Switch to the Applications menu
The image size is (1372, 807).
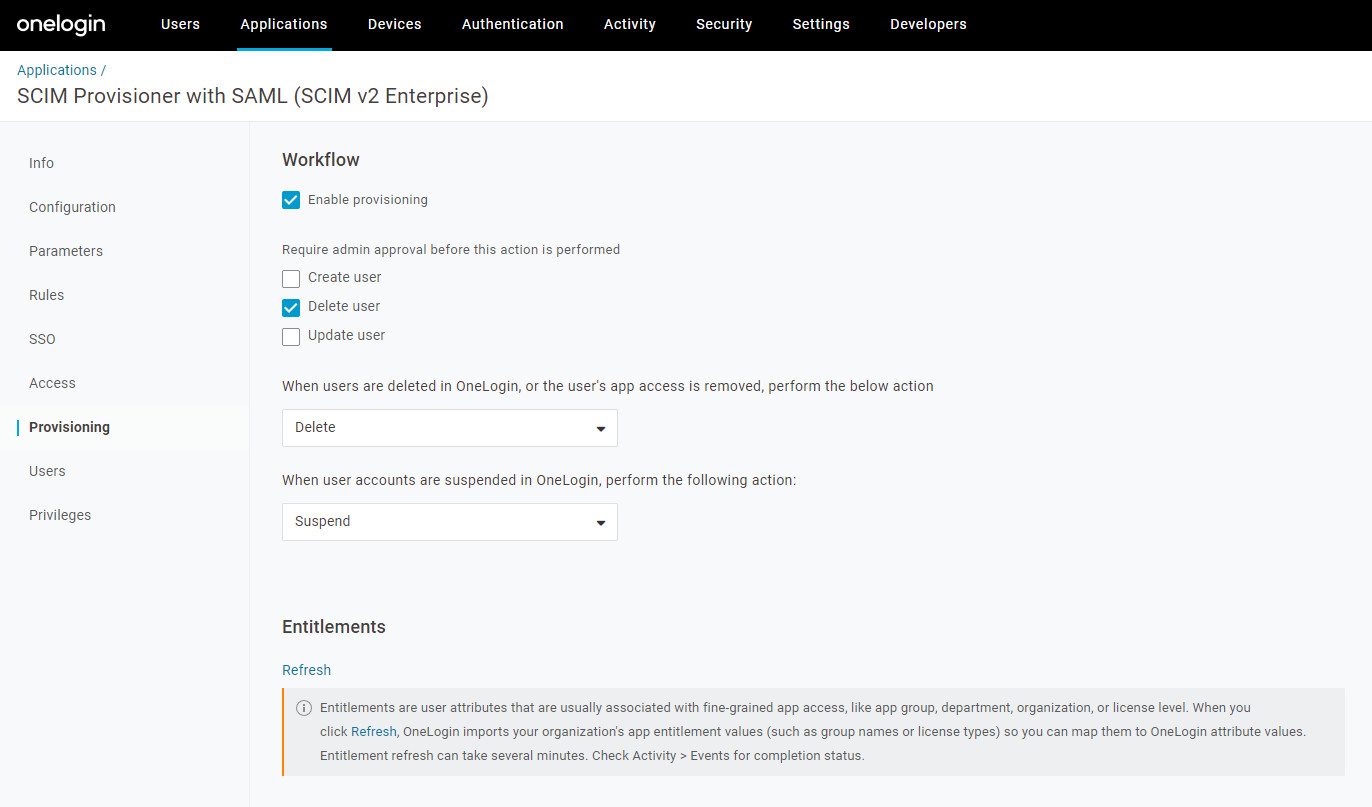[x=283, y=24]
